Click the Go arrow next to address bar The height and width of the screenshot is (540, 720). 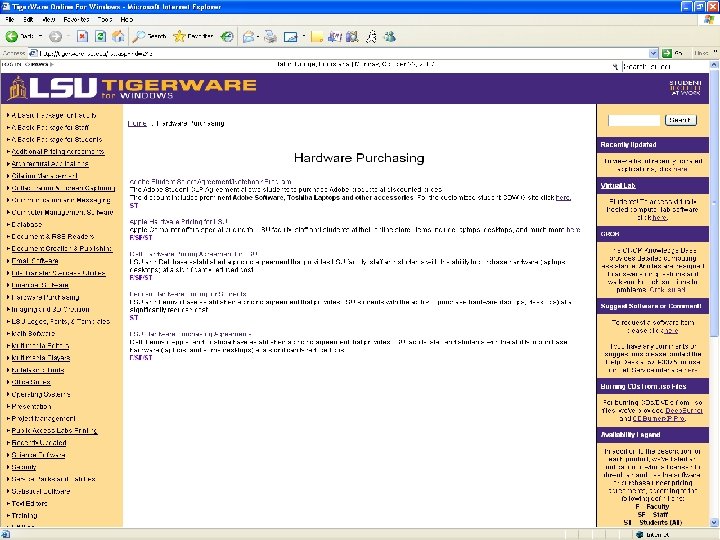pos(667,53)
